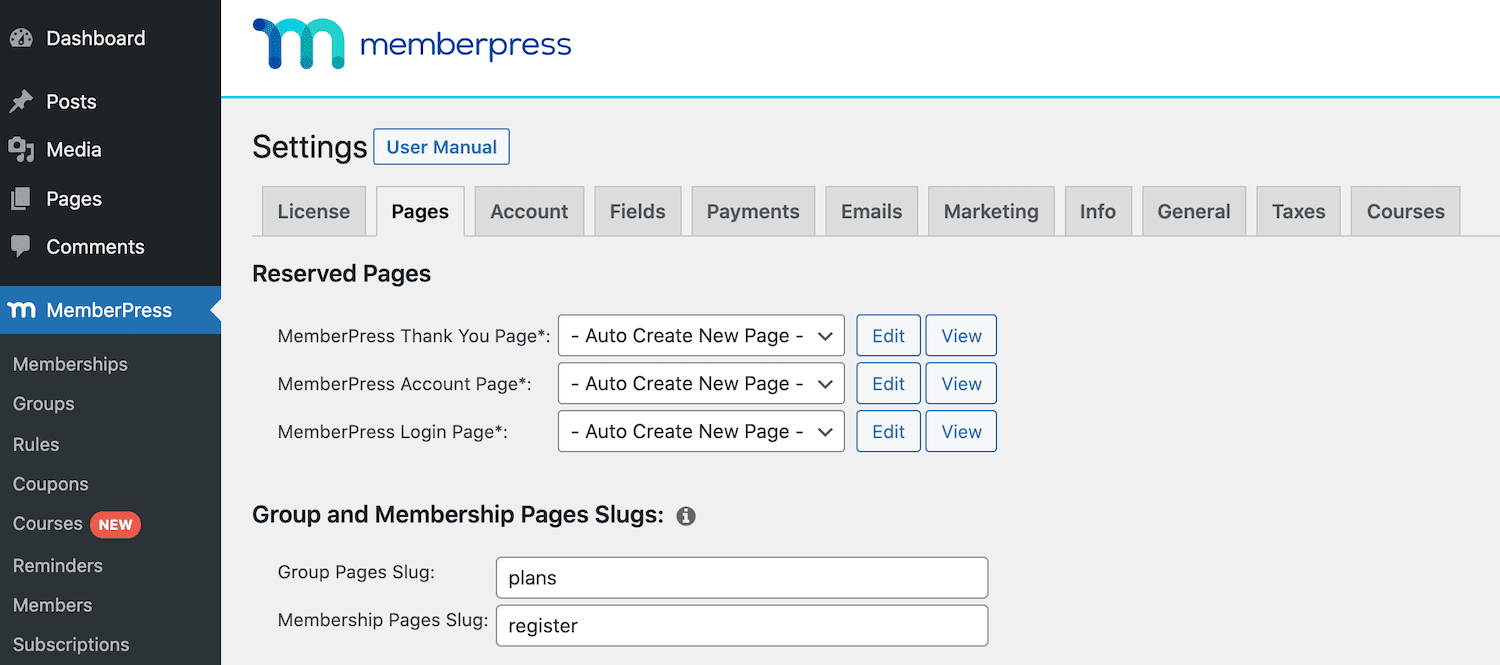Image resolution: width=1500 pixels, height=665 pixels.
Task: Switch to the Payments tab
Action: pos(753,211)
